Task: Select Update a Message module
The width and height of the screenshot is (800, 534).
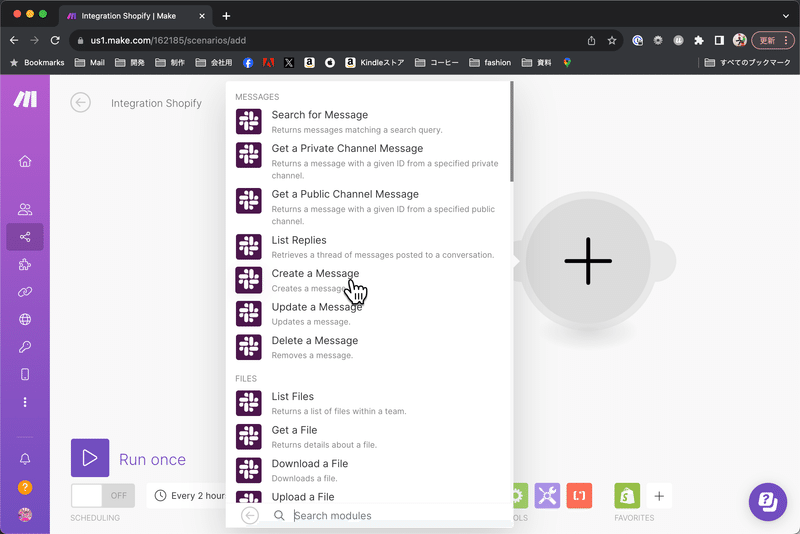Action: [368, 314]
